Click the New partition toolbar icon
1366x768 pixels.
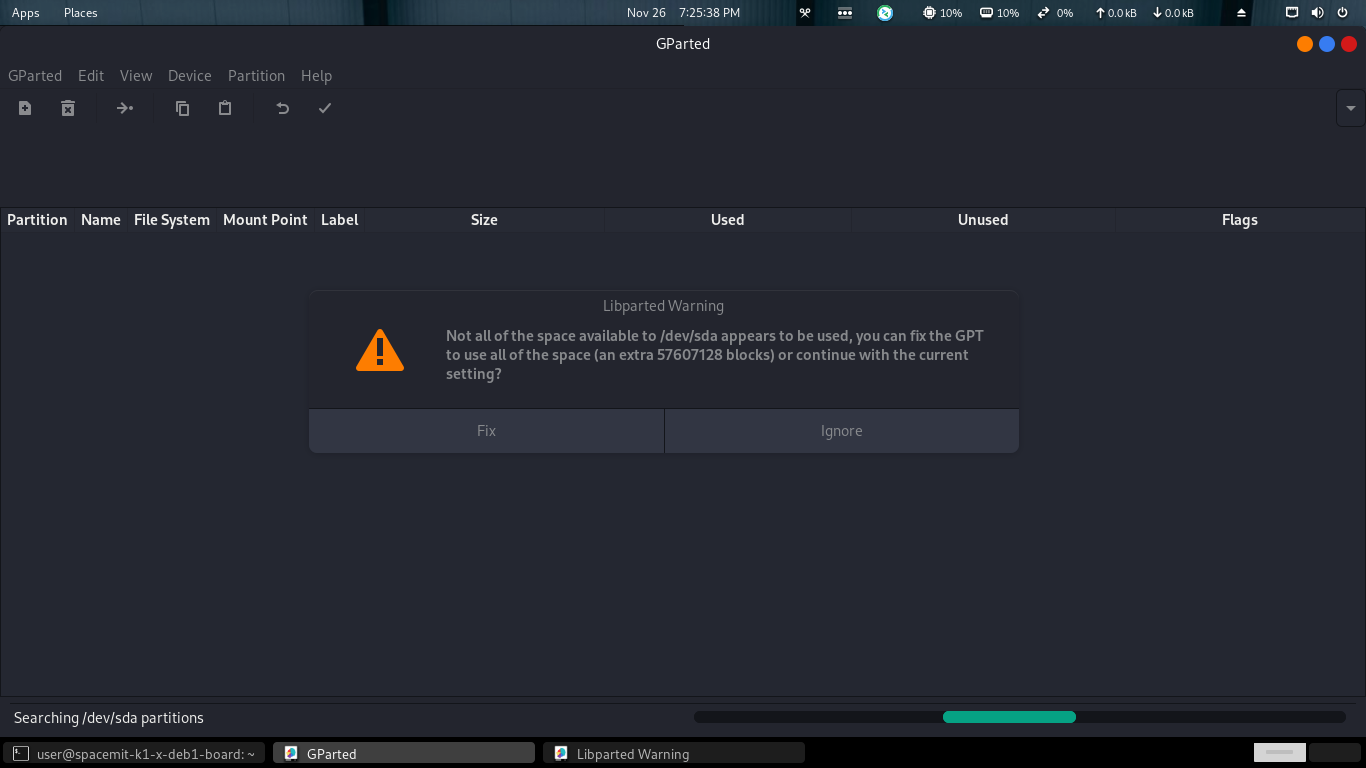tap(25, 108)
